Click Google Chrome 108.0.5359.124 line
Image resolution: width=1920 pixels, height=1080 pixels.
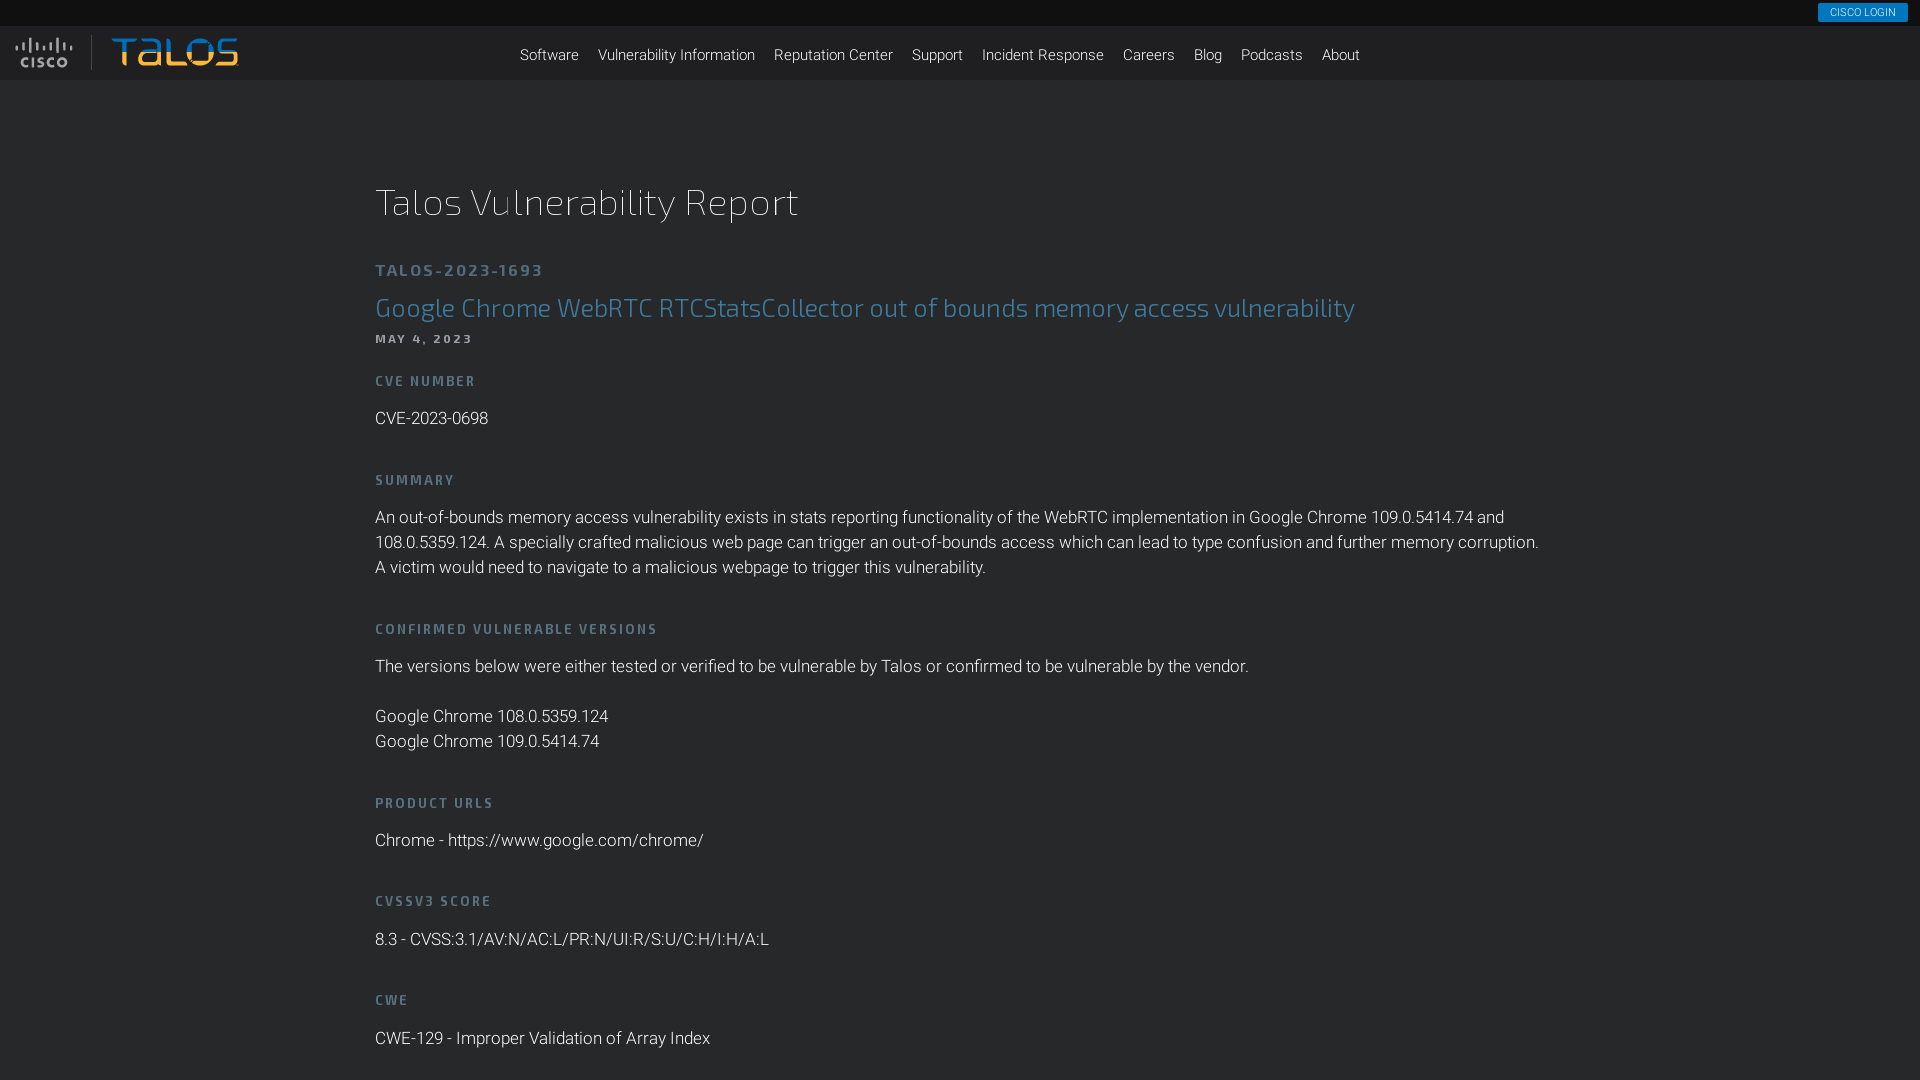pyautogui.click(x=491, y=716)
